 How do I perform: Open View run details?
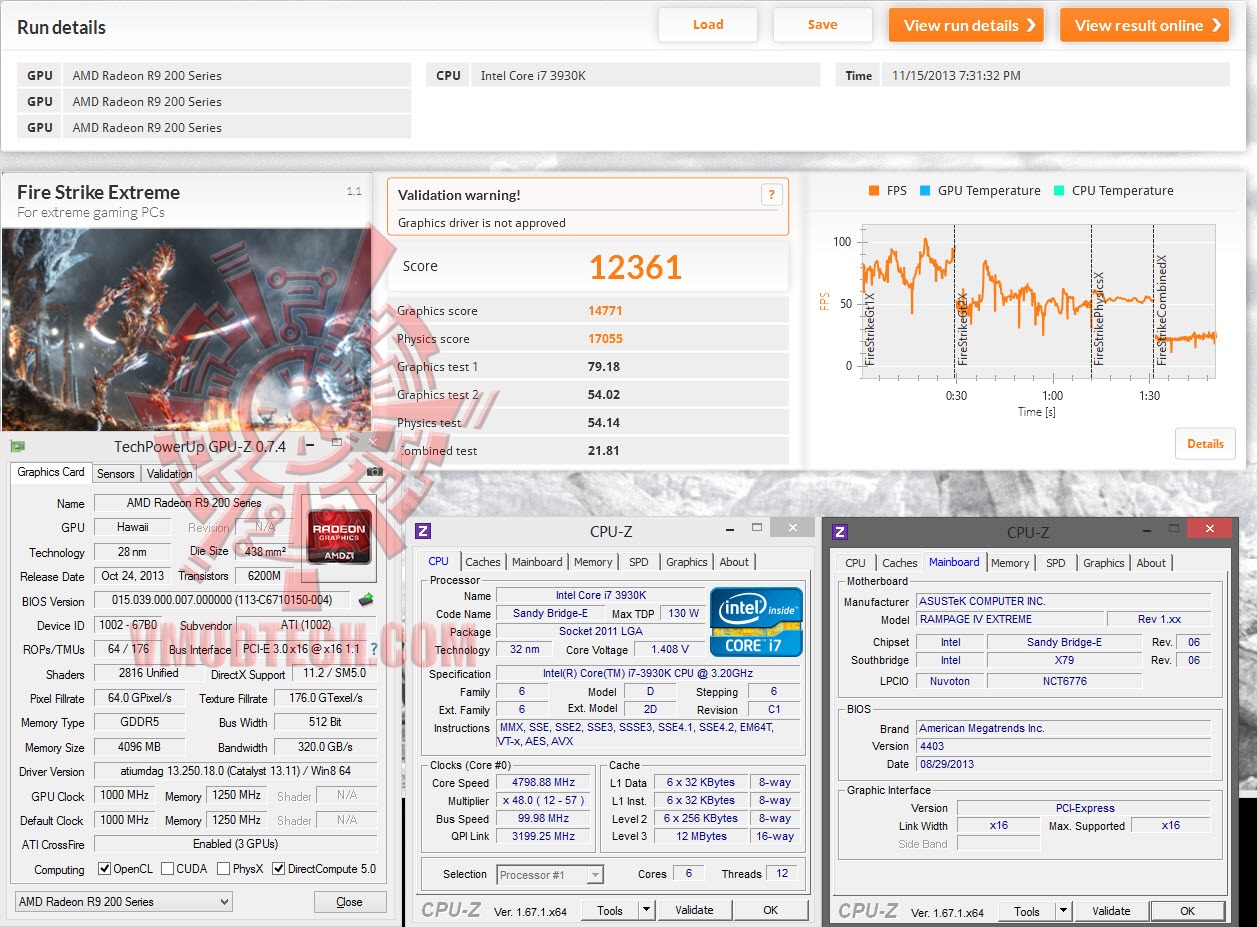[x=966, y=25]
